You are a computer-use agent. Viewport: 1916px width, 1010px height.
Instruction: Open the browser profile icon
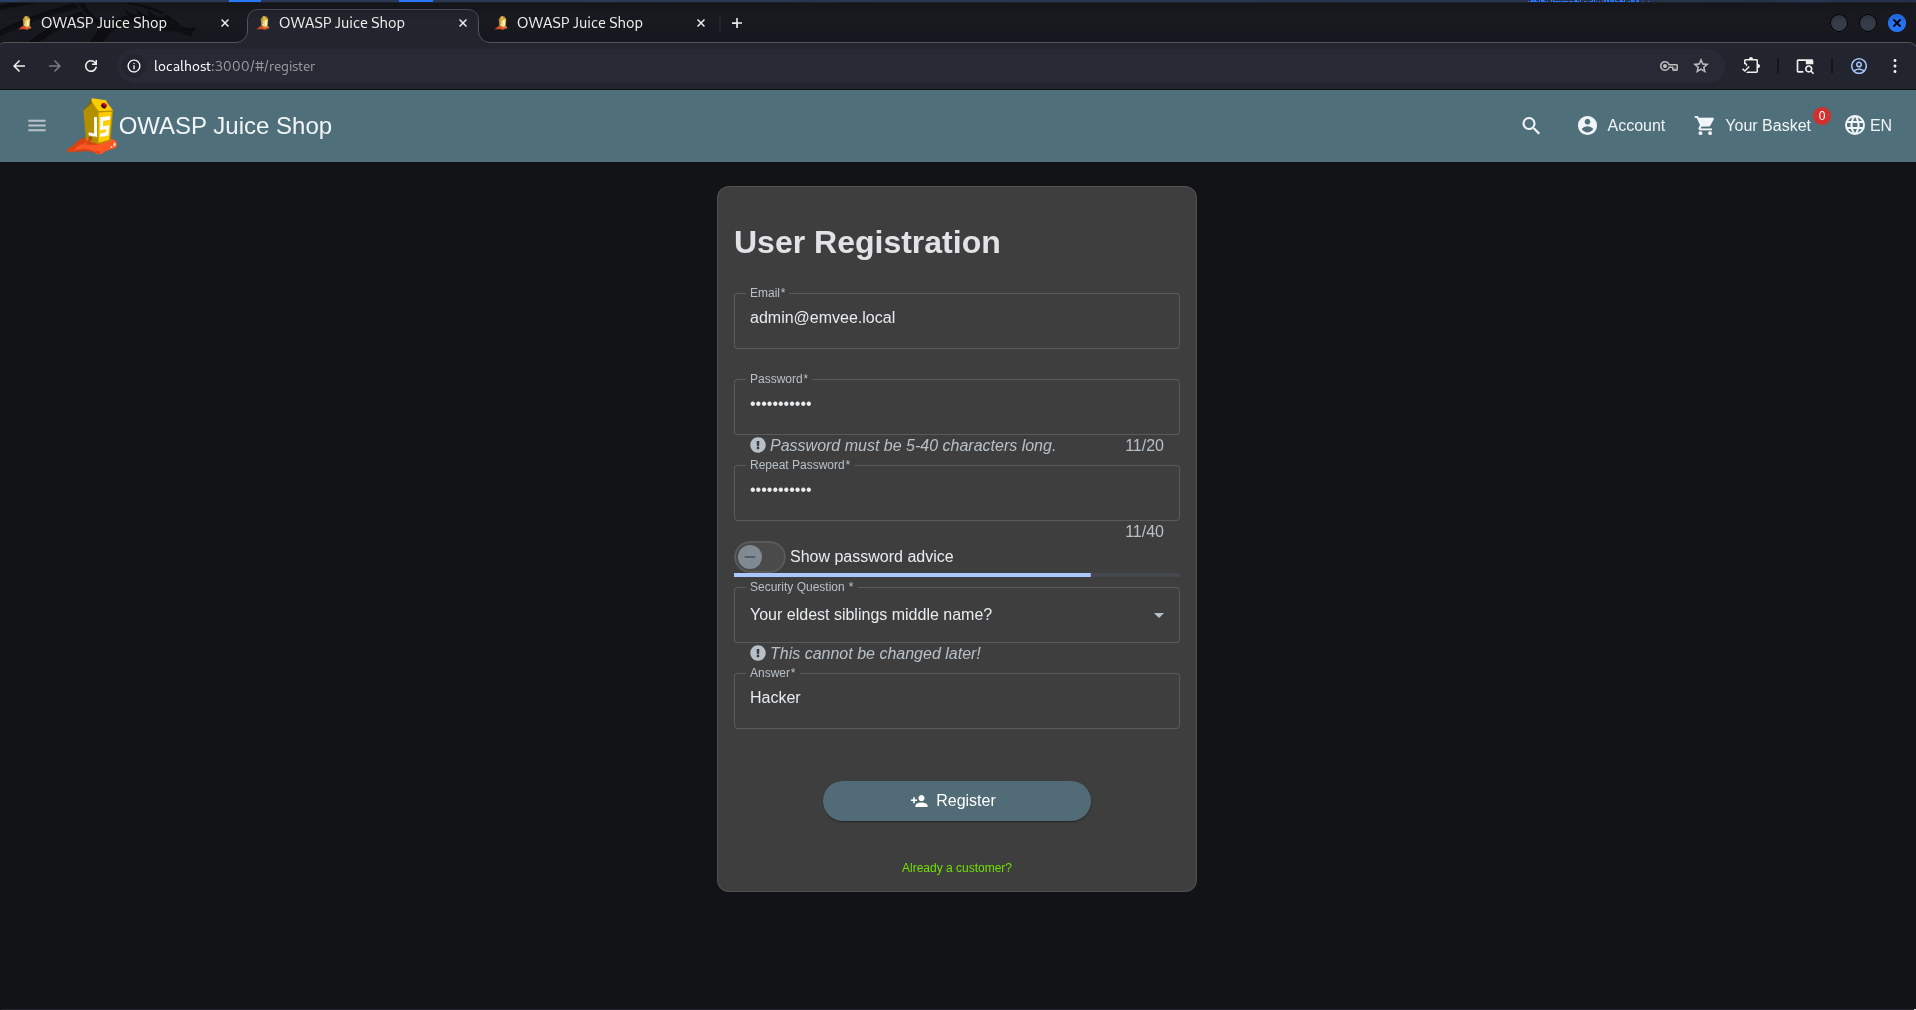tap(1859, 66)
